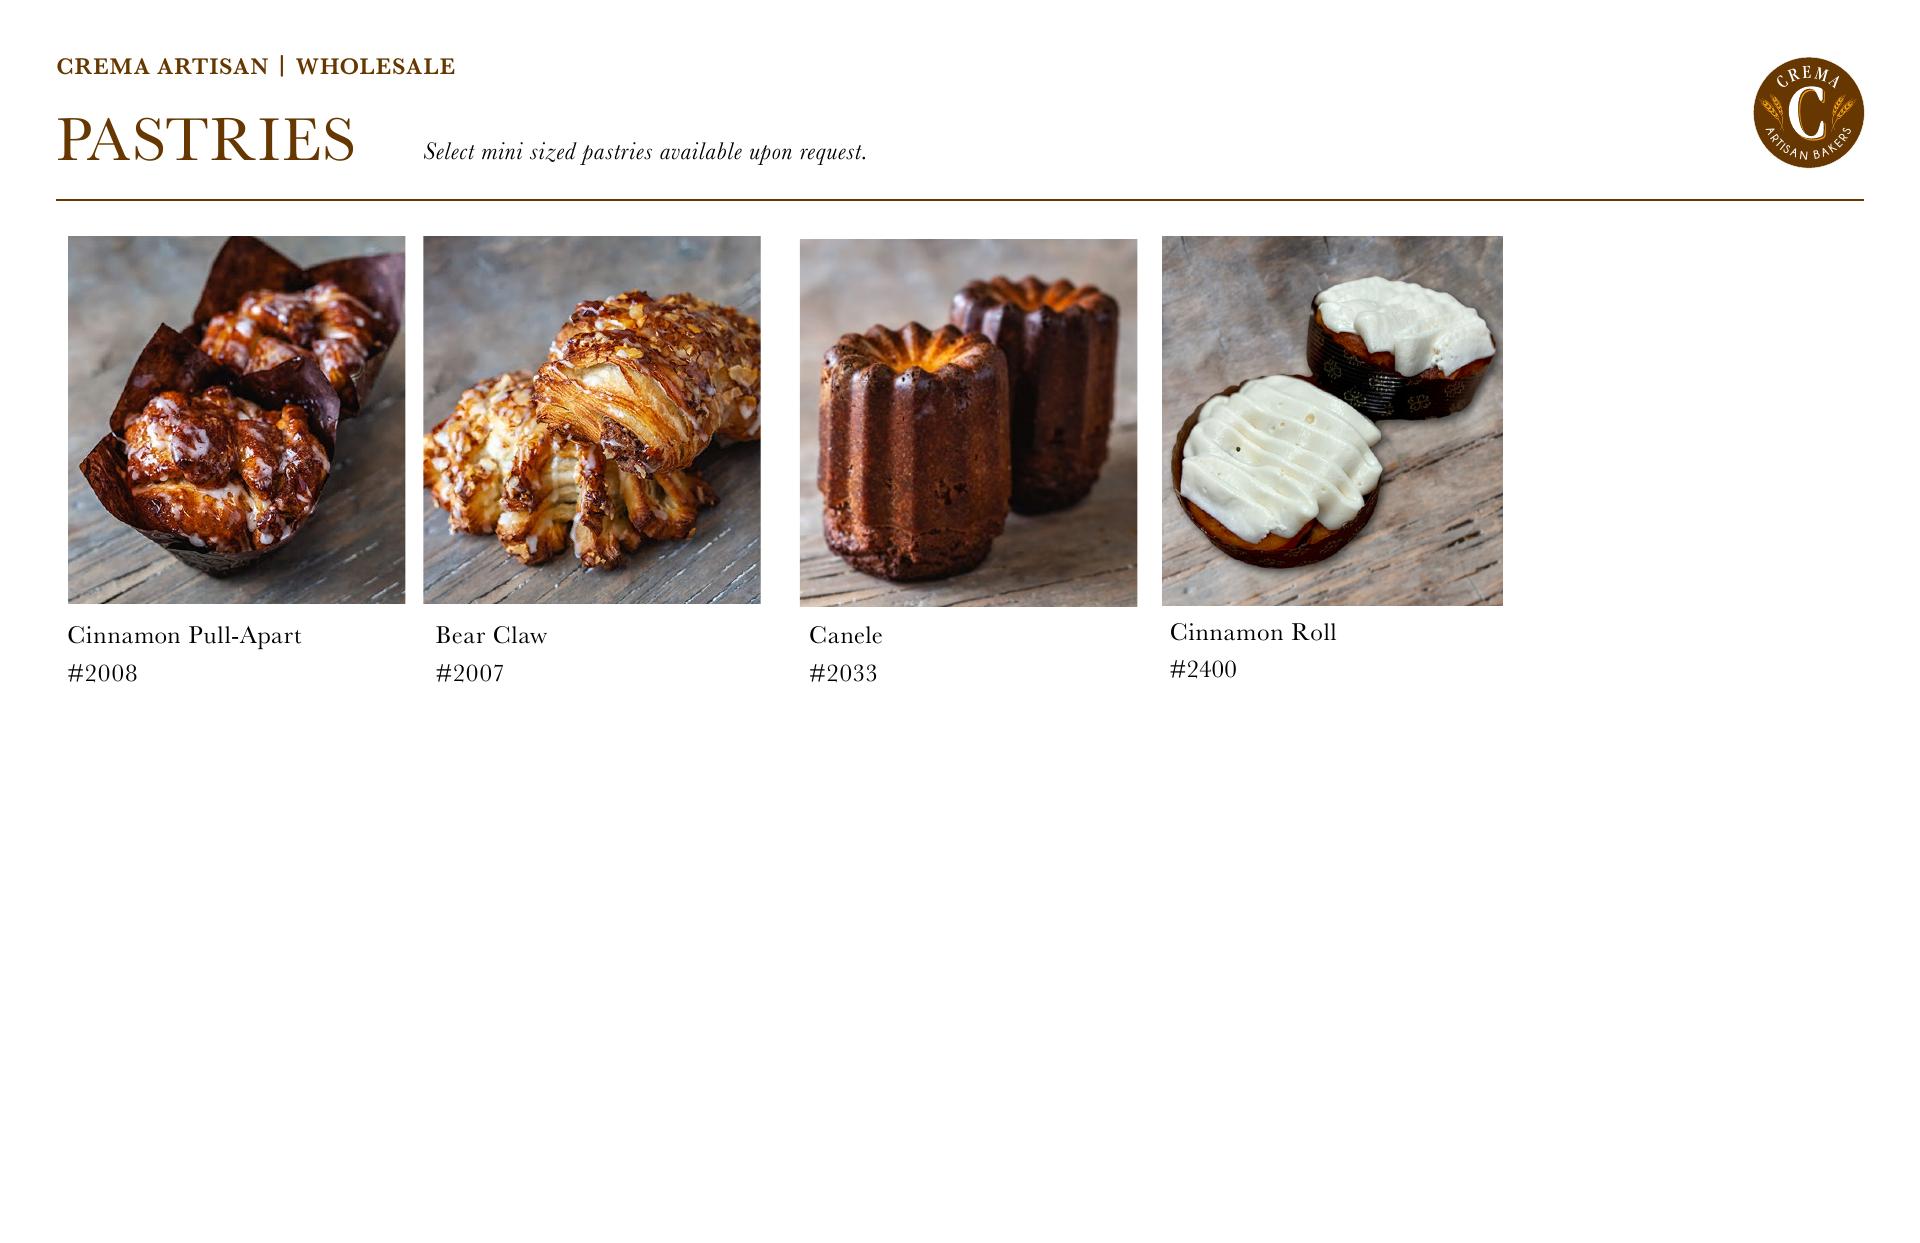This screenshot has width=1920, height=1243.
Task: Click the letter C inside the logo
Action: [1807, 113]
